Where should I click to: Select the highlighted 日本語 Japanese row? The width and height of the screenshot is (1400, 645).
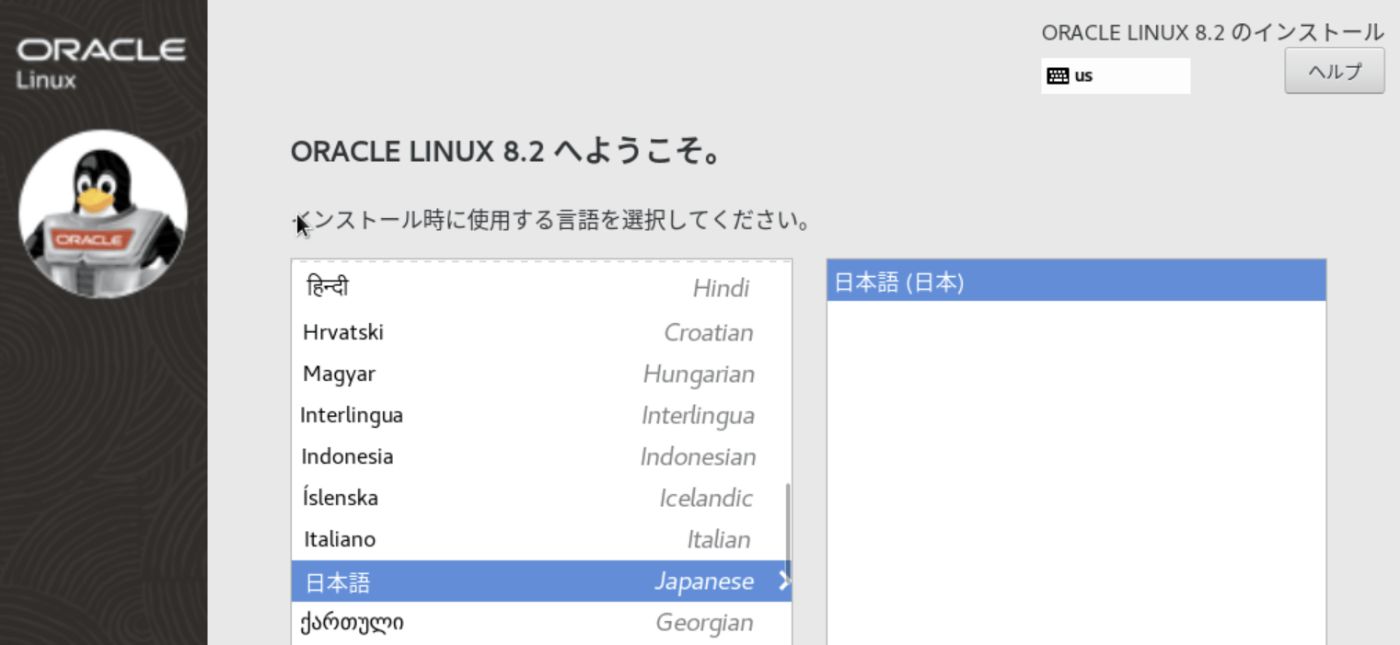point(540,581)
